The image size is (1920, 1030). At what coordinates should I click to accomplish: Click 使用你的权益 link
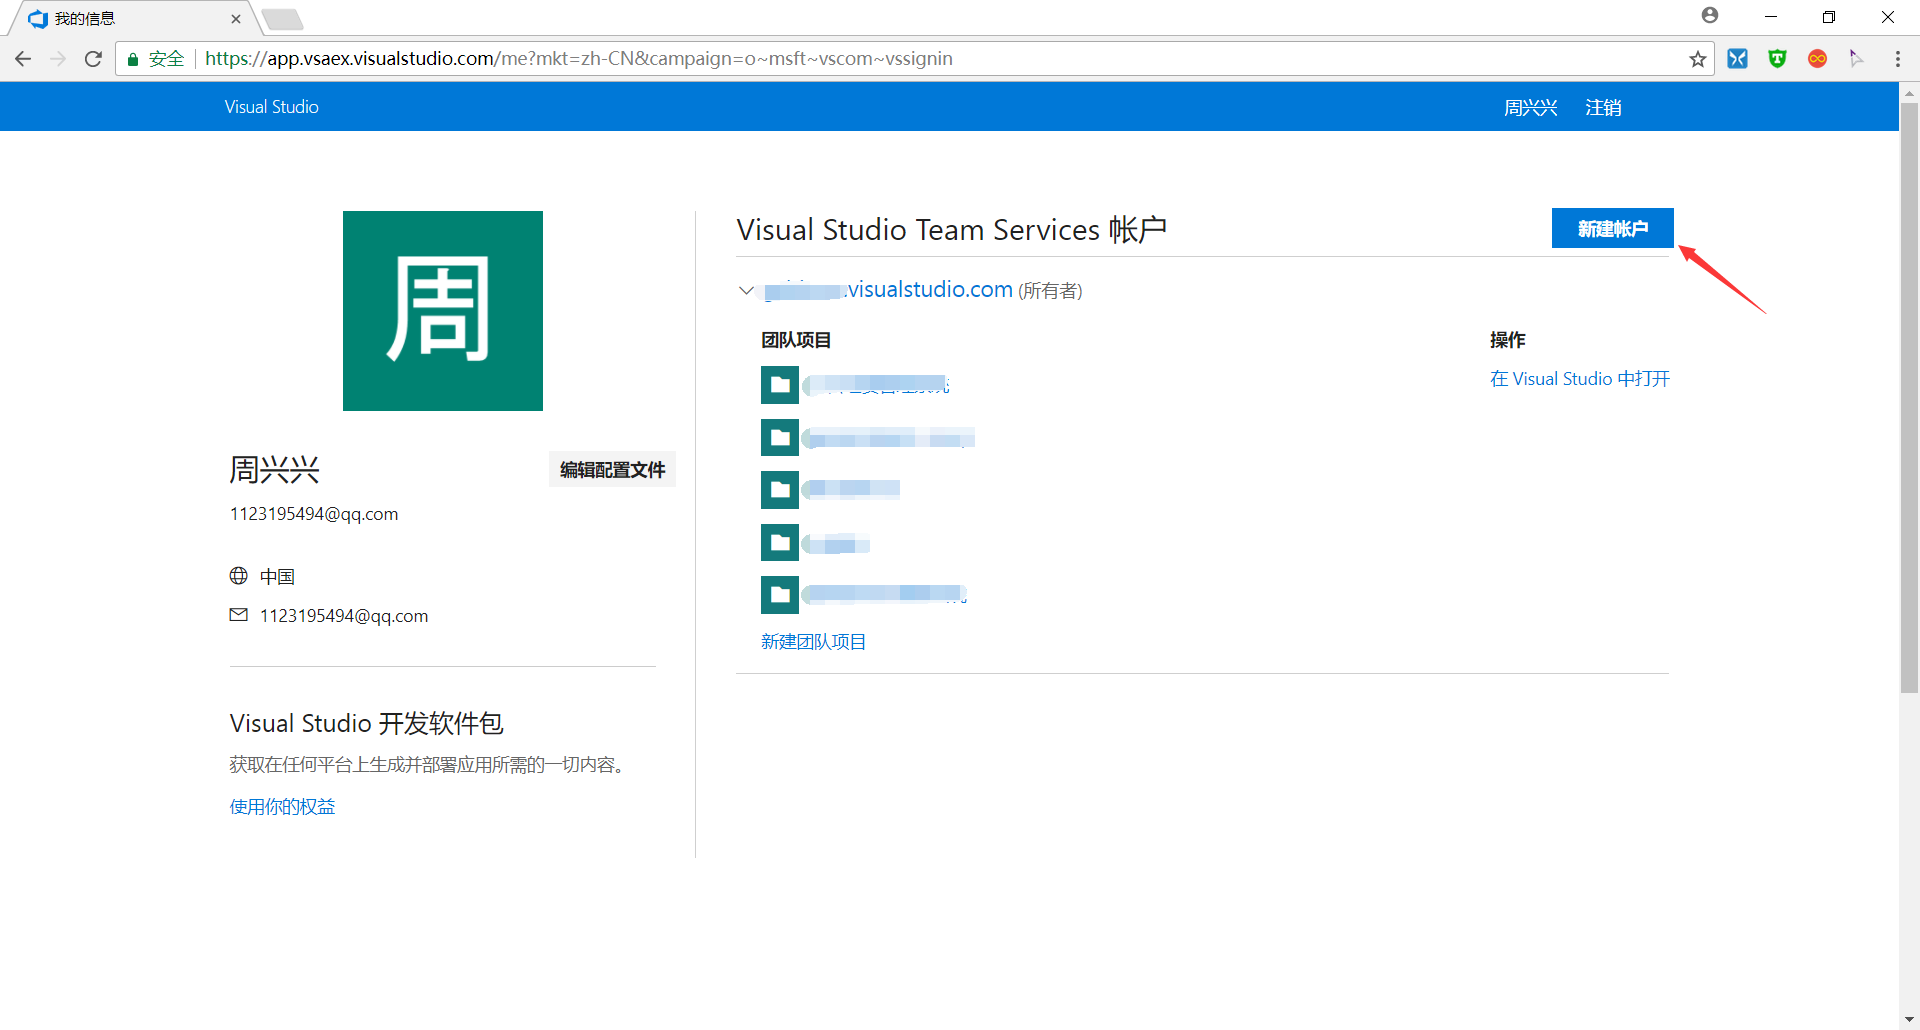(x=282, y=807)
